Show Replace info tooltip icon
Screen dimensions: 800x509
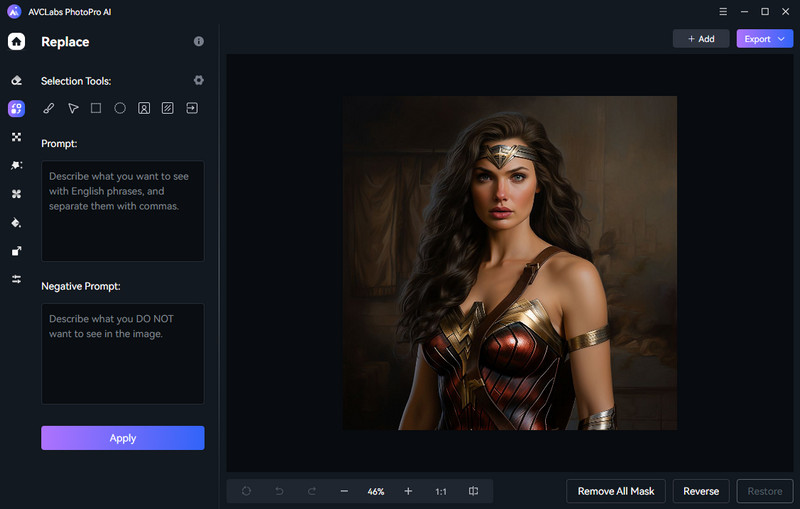pos(198,42)
